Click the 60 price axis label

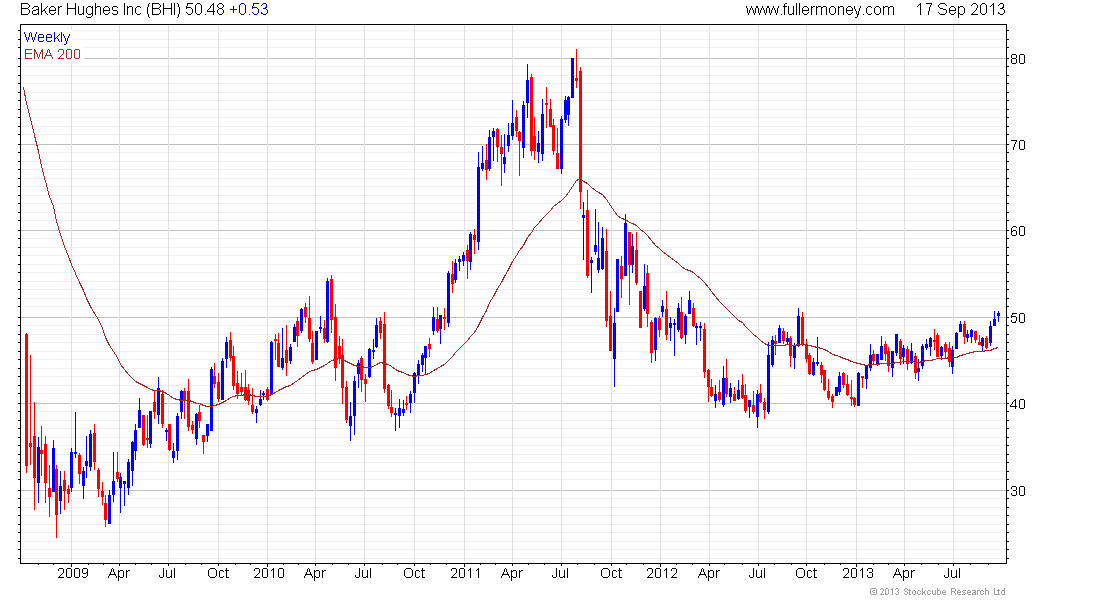[x=1017, y=232]
